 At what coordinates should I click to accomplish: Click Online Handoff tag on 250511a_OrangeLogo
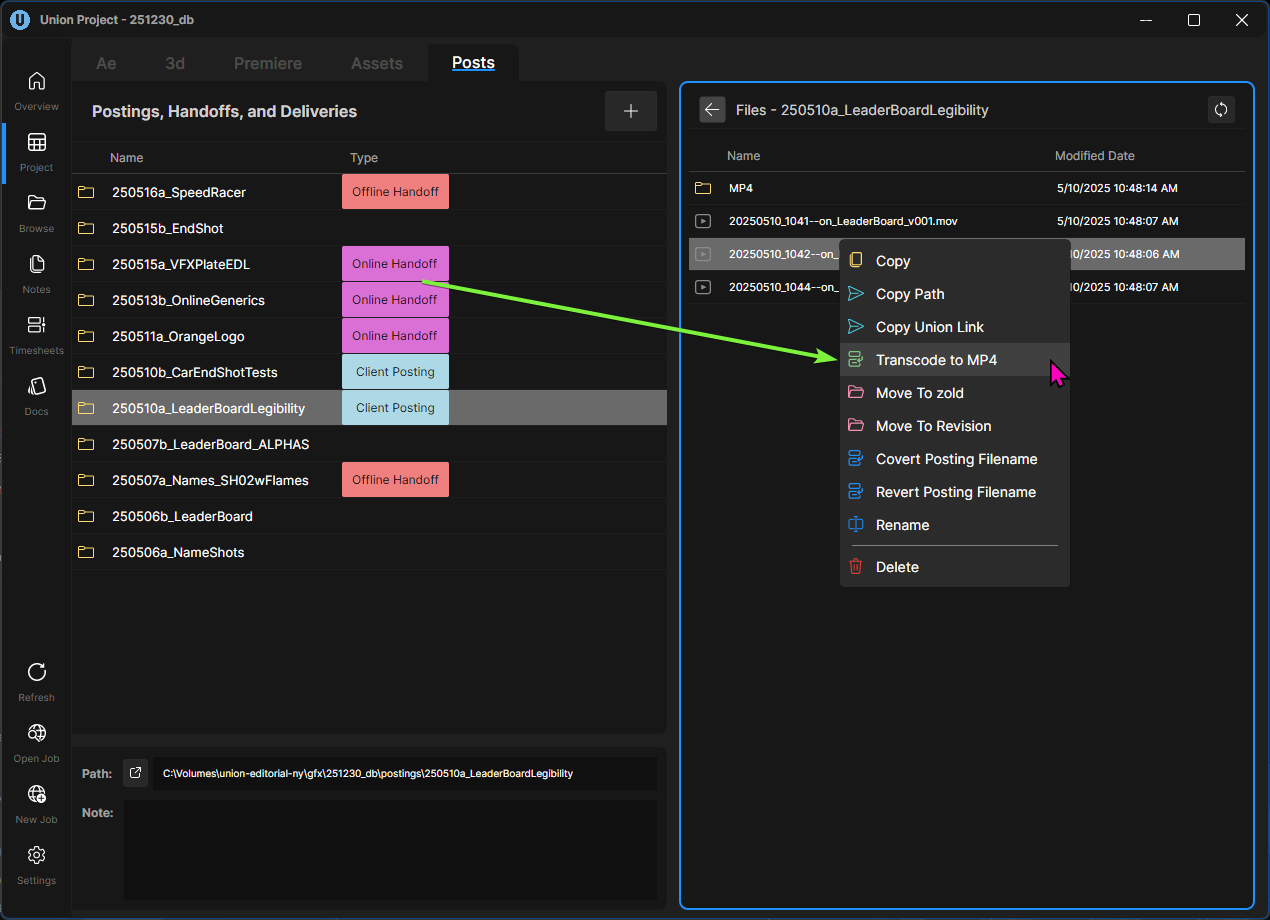(x=395, y=336)
